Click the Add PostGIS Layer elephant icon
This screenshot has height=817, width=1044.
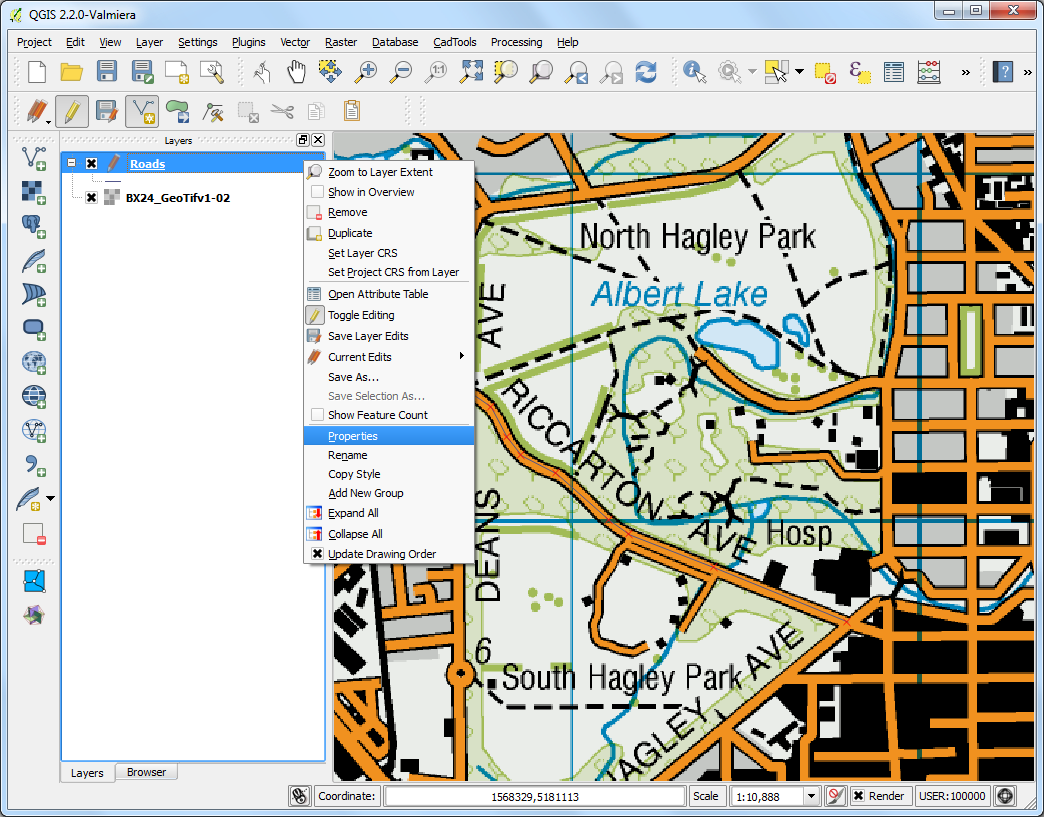coord(34,225)
